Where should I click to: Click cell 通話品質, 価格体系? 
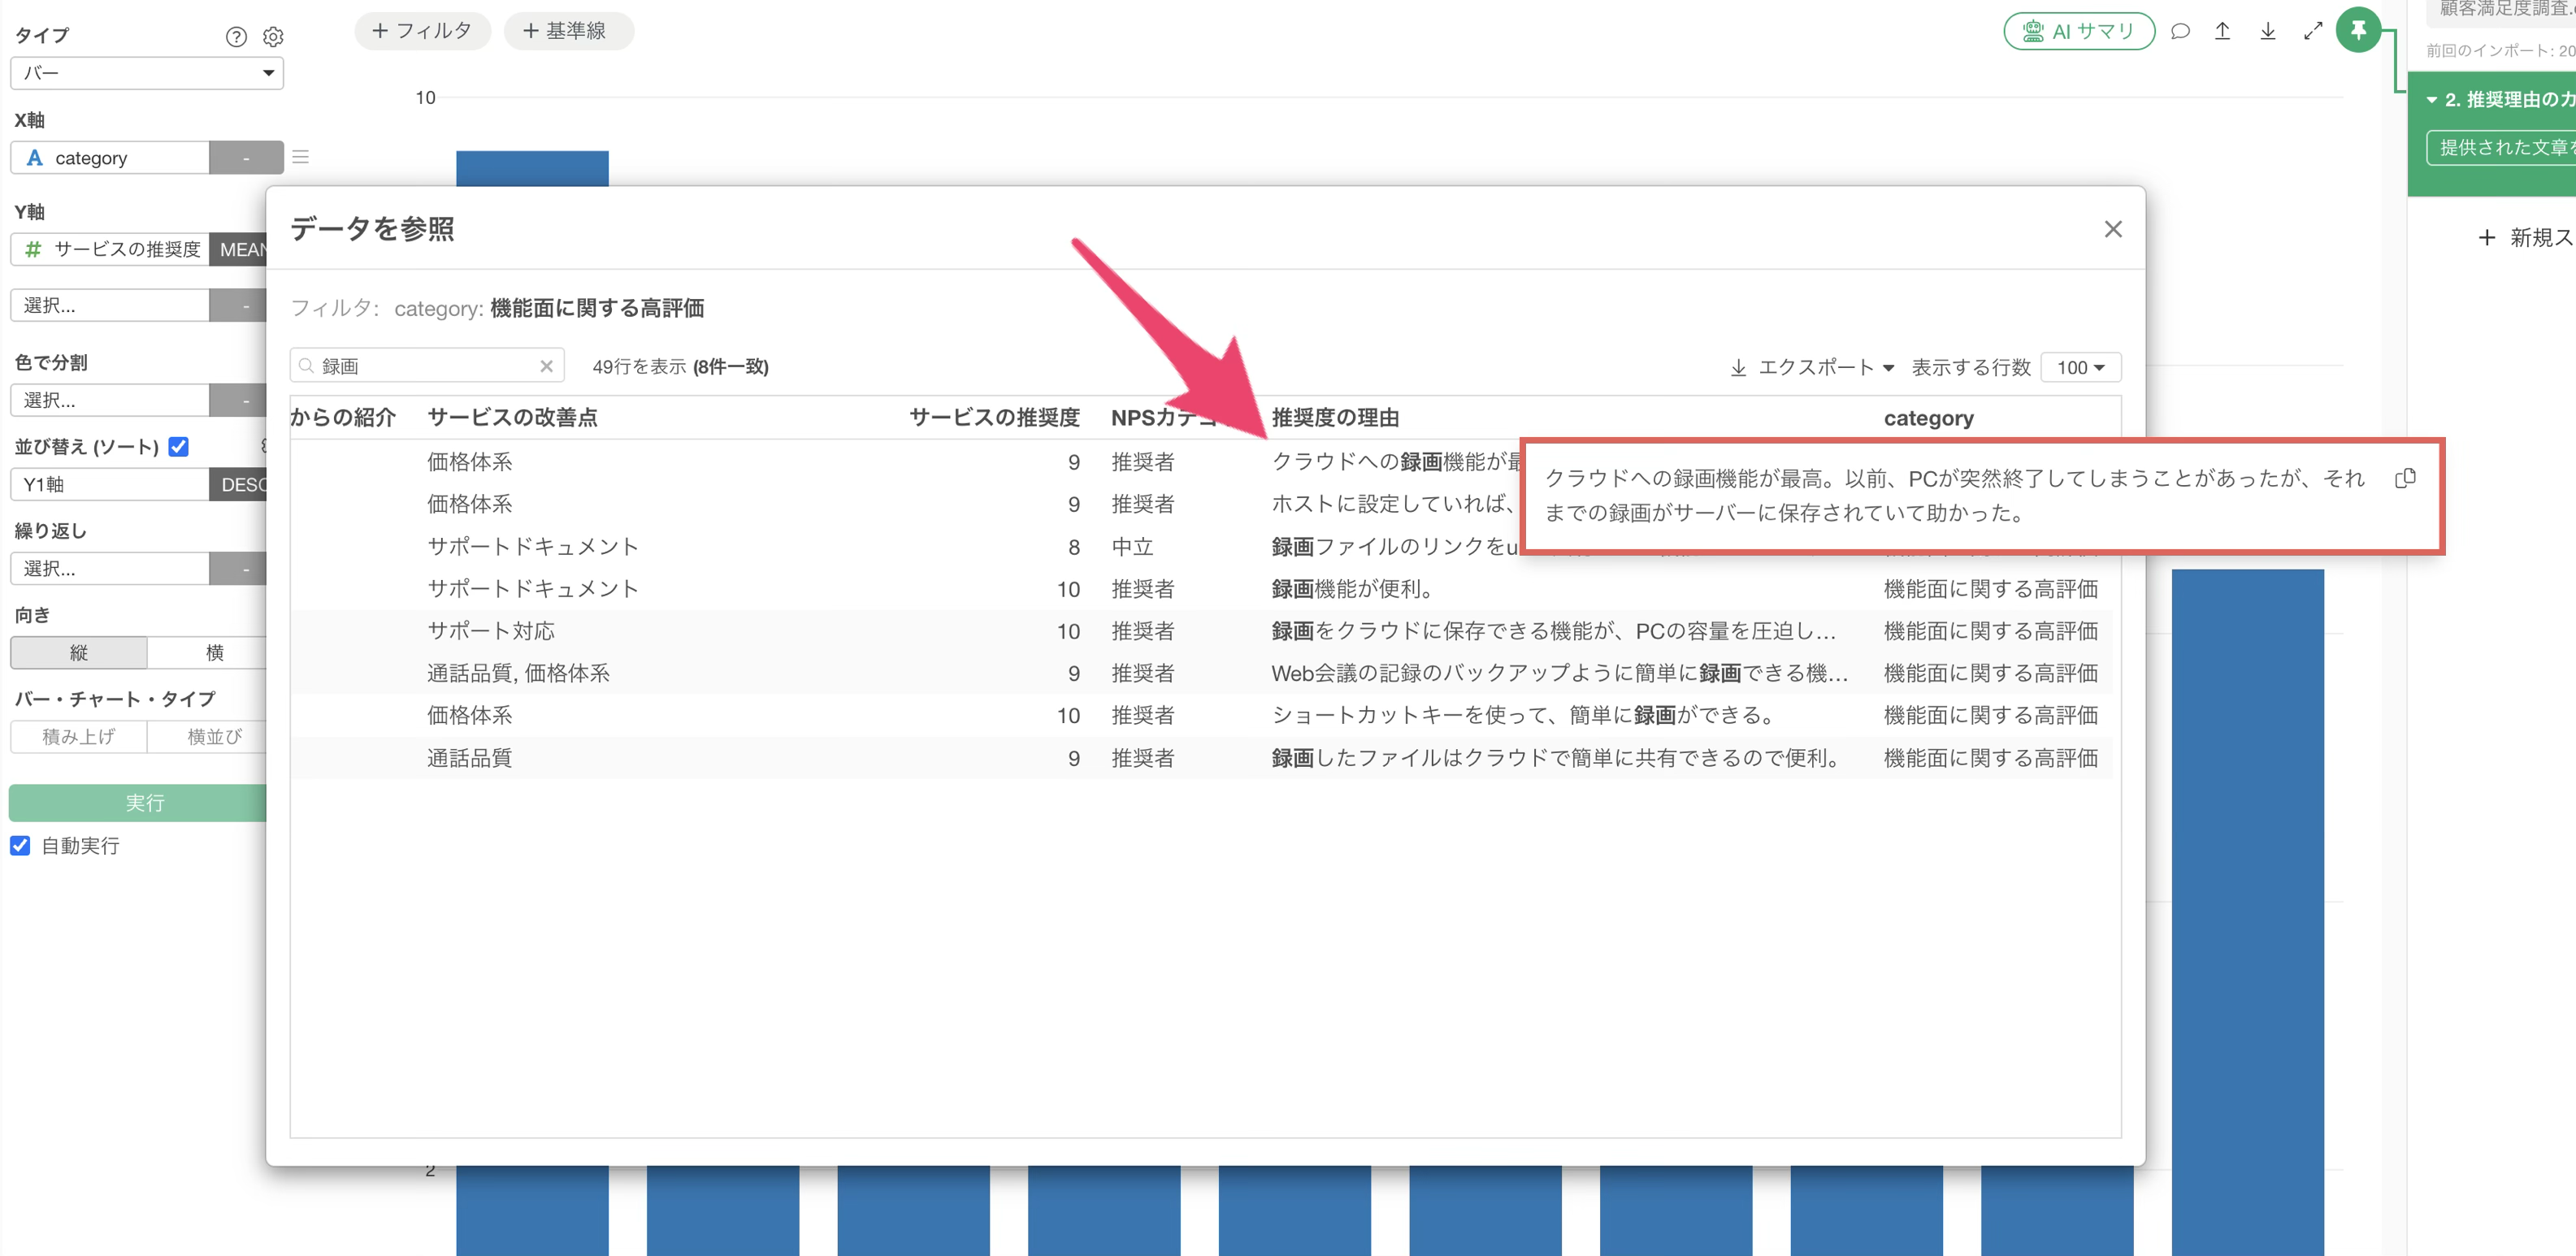[518, 673]
